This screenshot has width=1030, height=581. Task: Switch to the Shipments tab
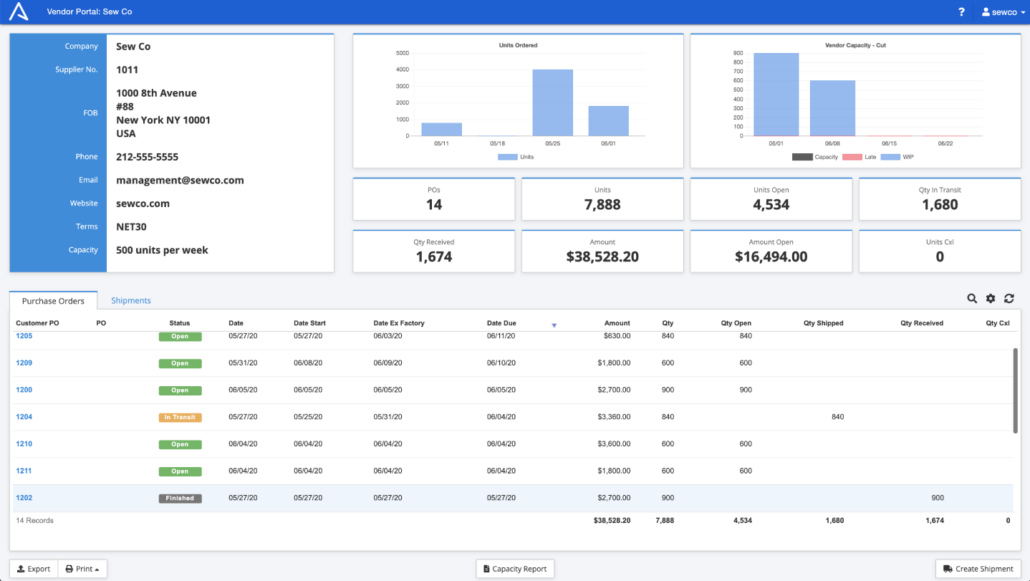click(131, 300)
